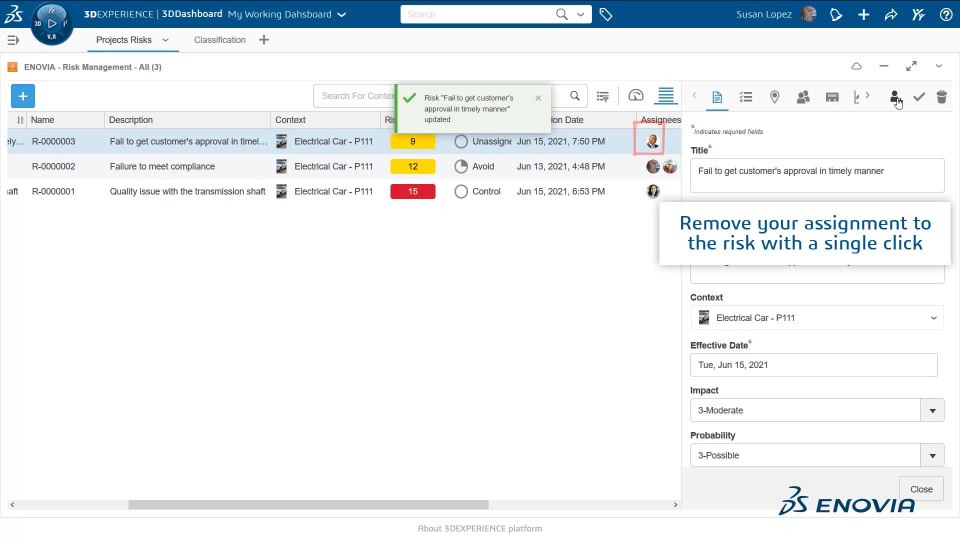Click the cloud icon in widget header
This screenshot has width=960, height=540.
[x=857, y=66]
